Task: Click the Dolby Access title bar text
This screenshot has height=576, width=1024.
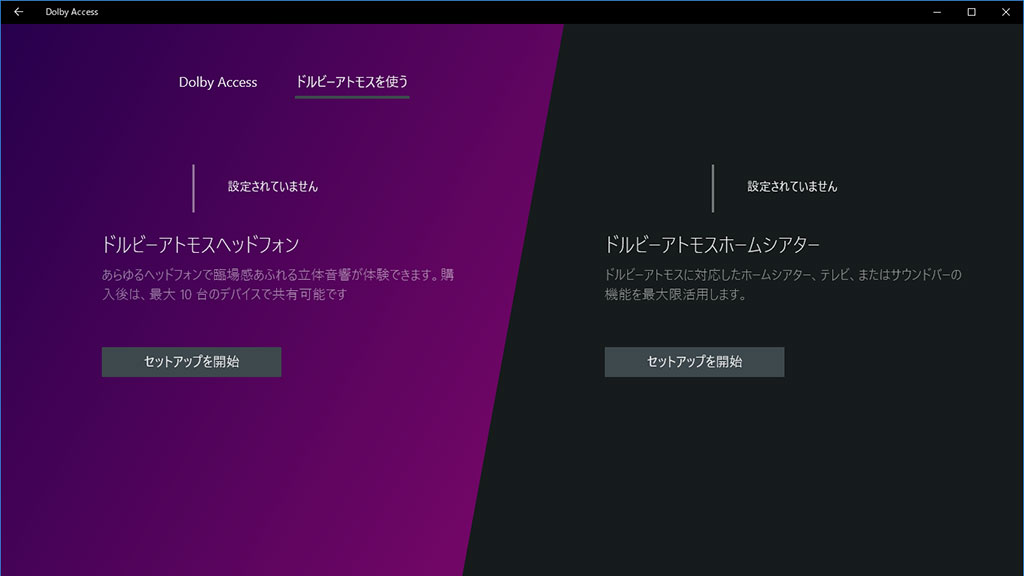Action: (x=72, y=12)
